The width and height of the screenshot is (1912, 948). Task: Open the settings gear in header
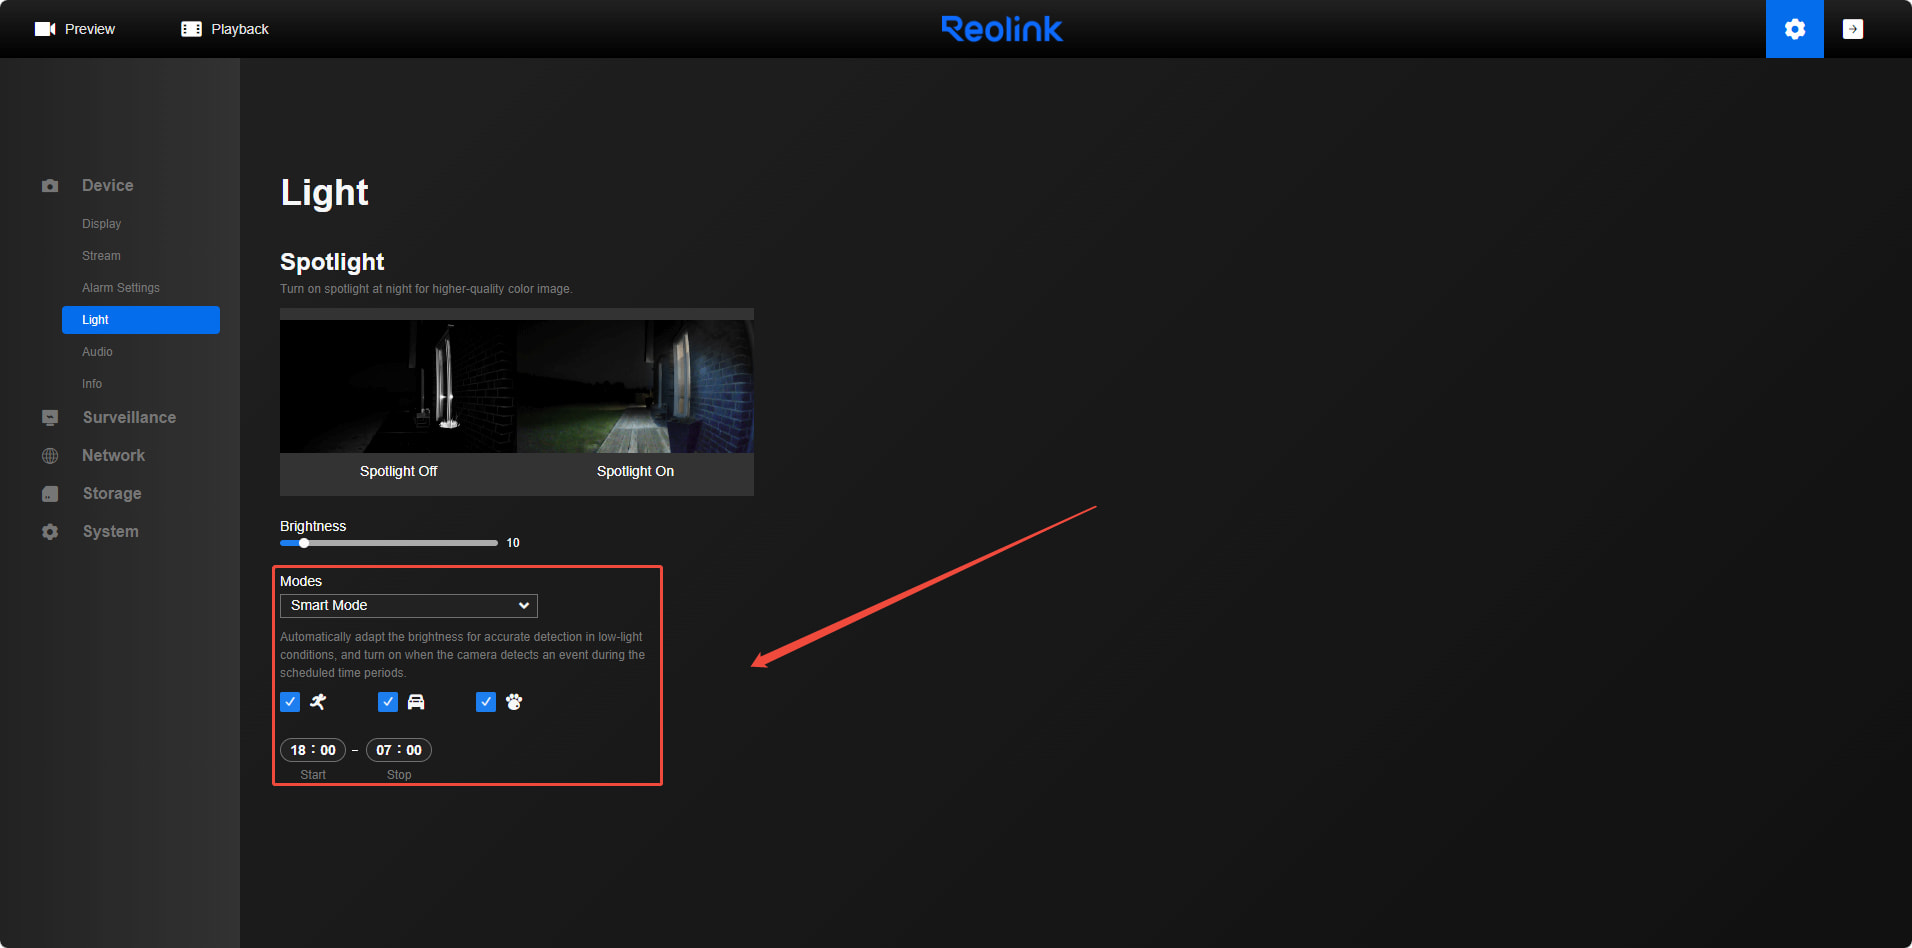1794,29
